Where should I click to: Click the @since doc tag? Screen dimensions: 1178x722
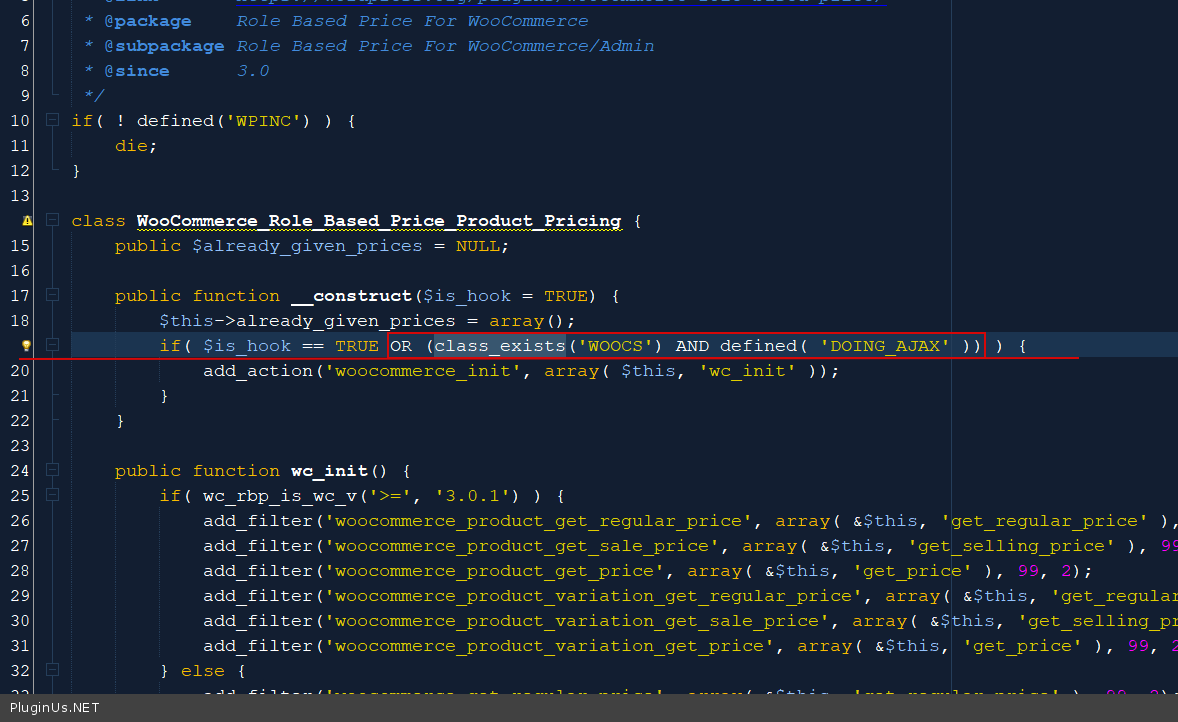137,71
